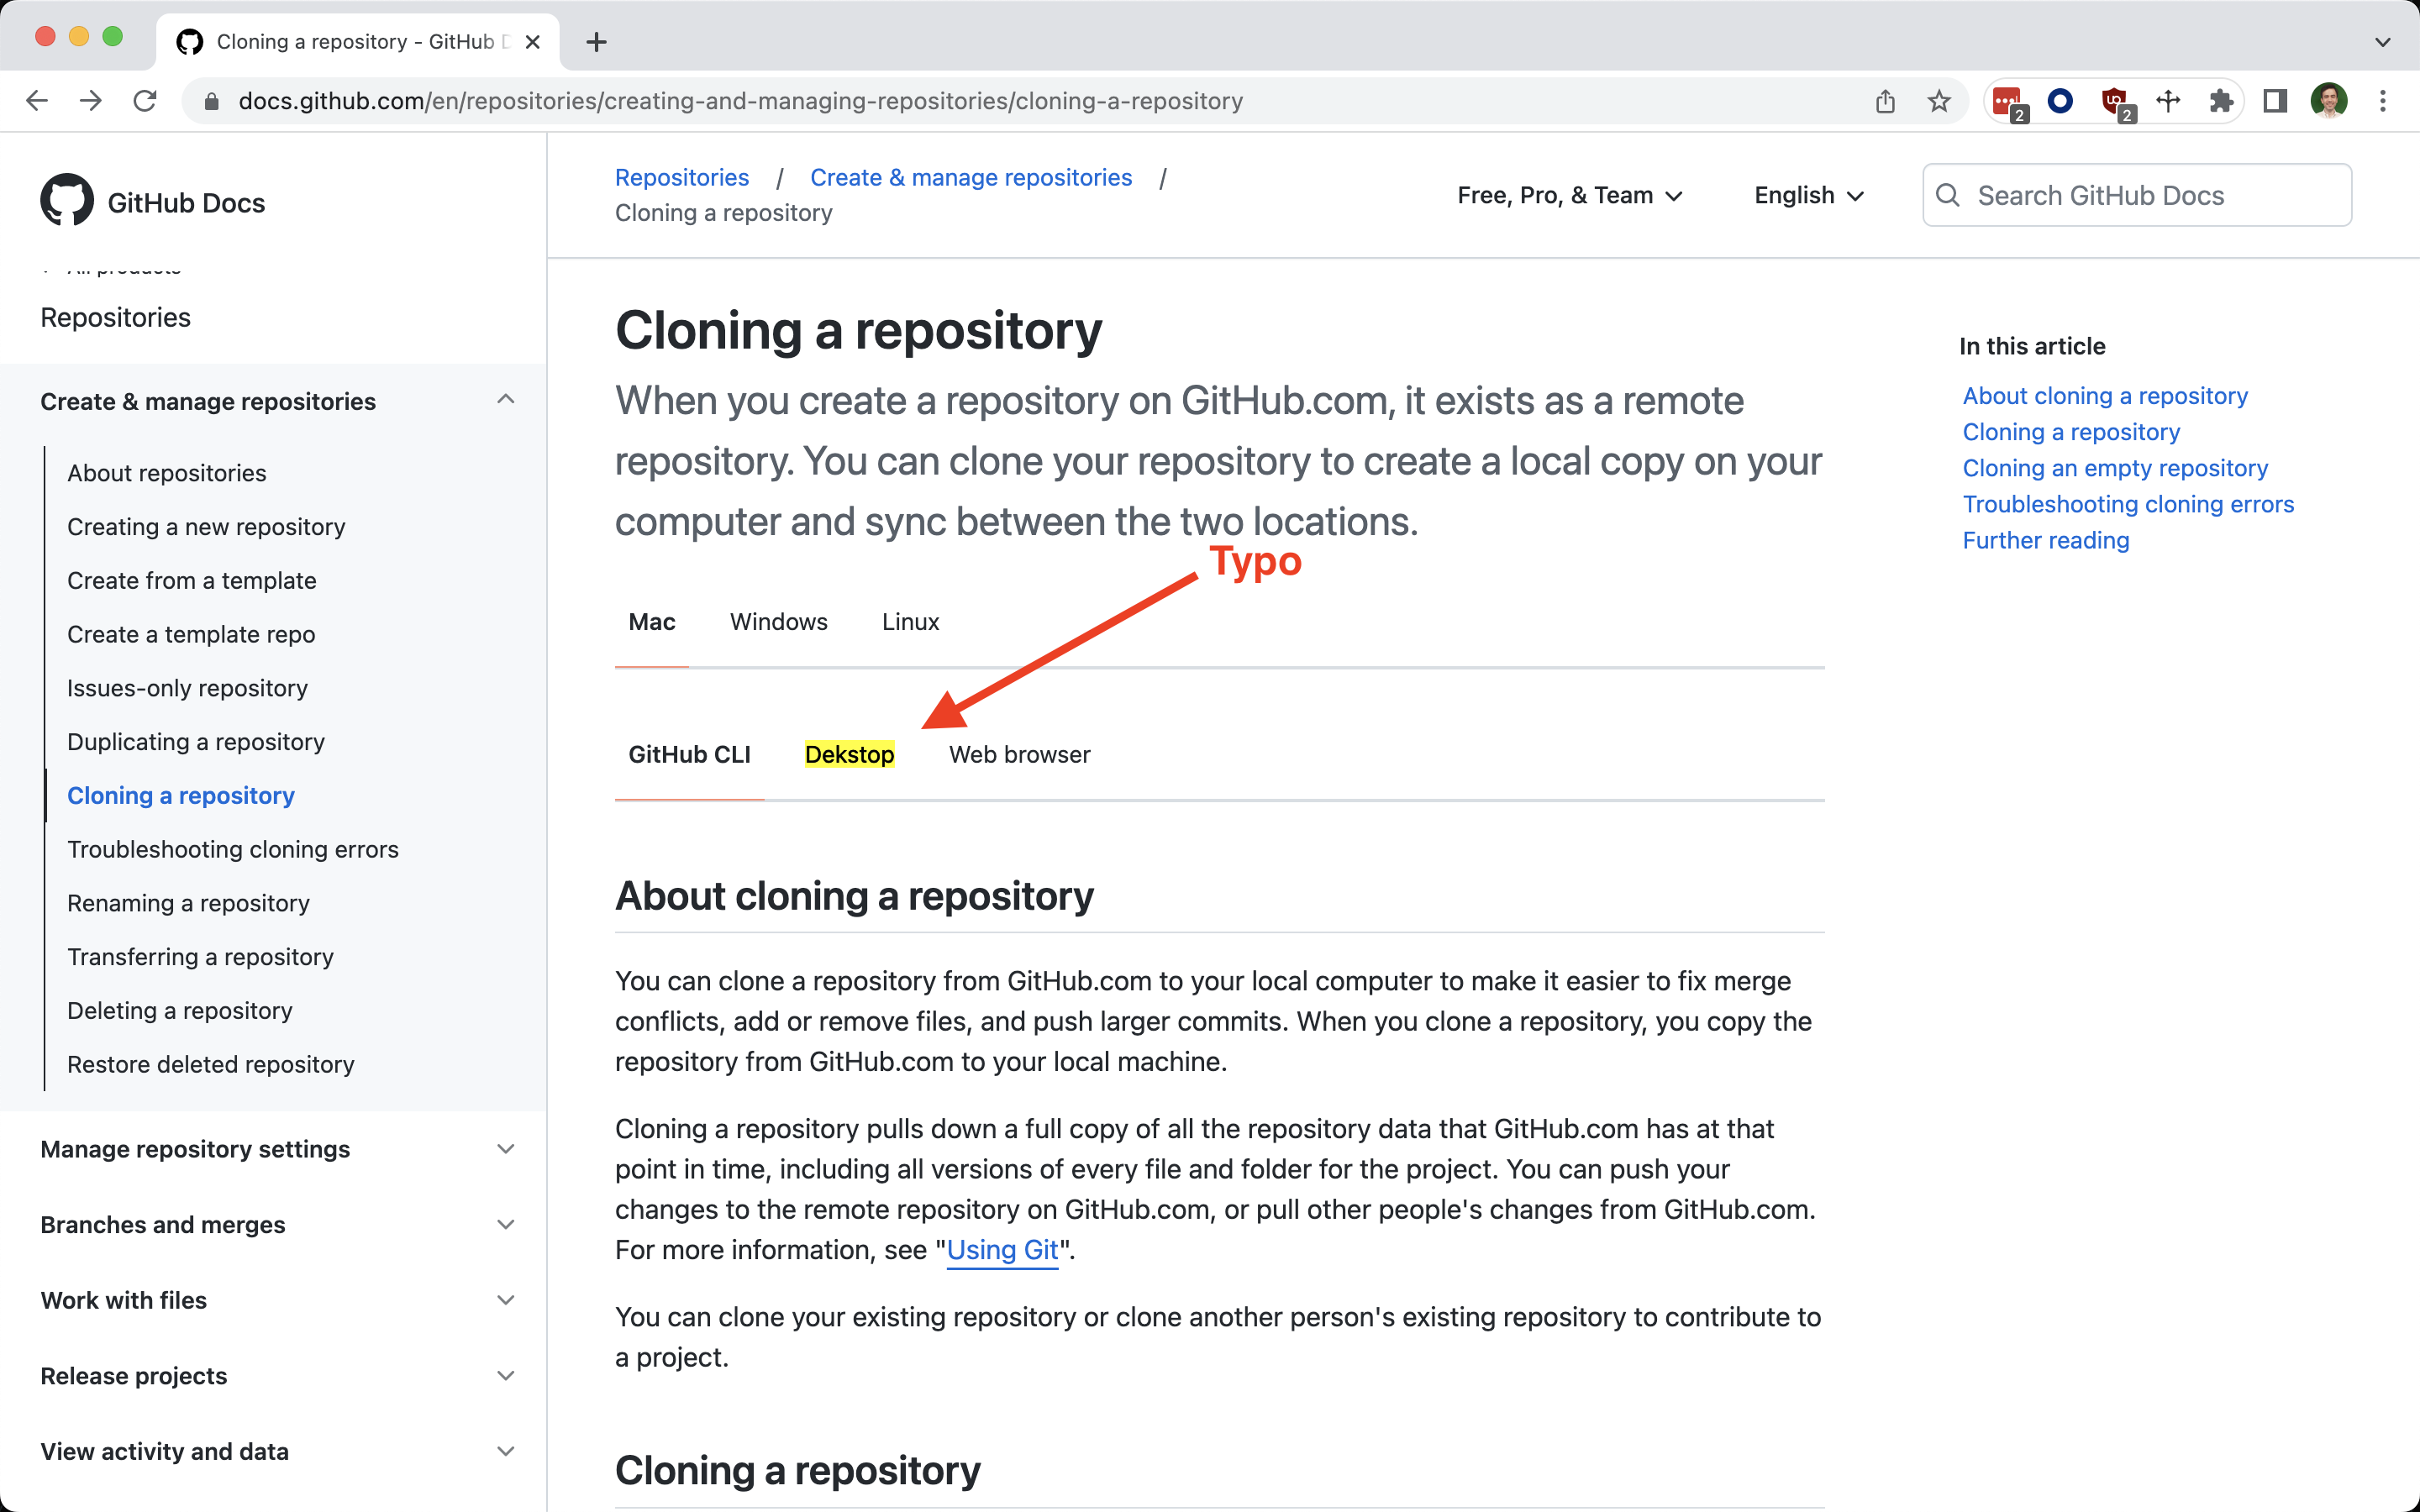
Task: Open the Extensions puzzle piece icon
Action: click(2221, 101)
